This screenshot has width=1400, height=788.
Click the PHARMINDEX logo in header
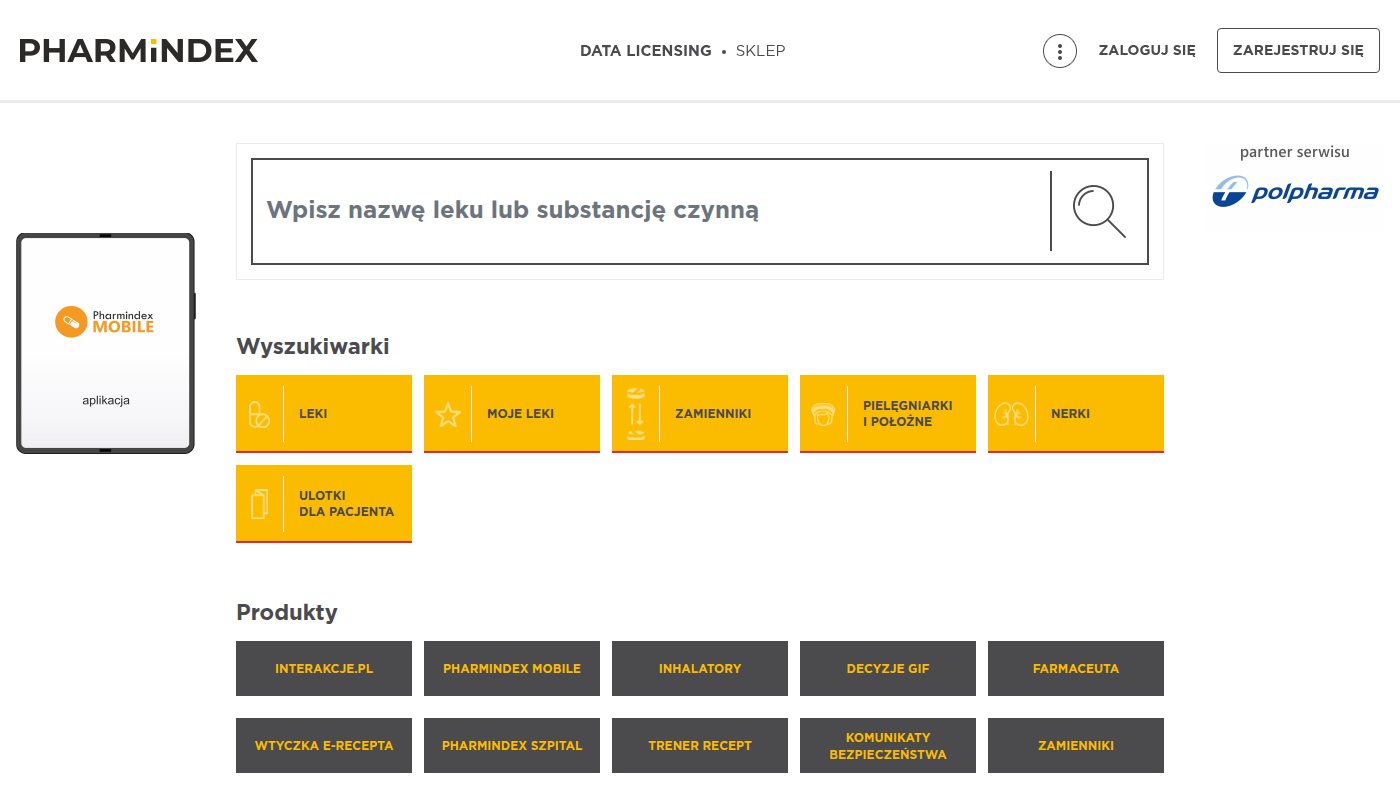coord(139,50)
